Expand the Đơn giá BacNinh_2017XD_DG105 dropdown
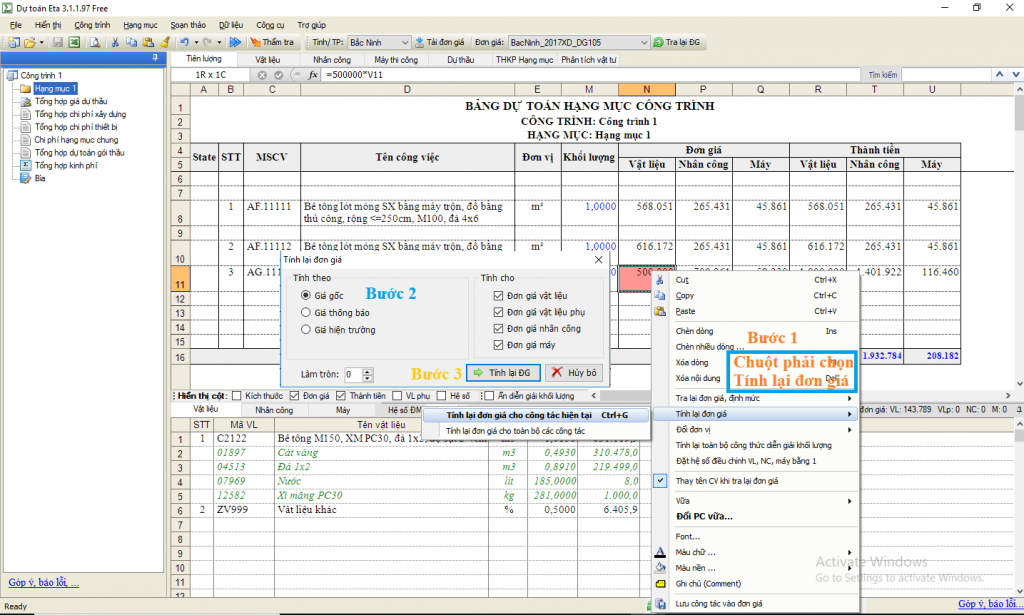This screenshot has height=615, width=1024. 643,43
